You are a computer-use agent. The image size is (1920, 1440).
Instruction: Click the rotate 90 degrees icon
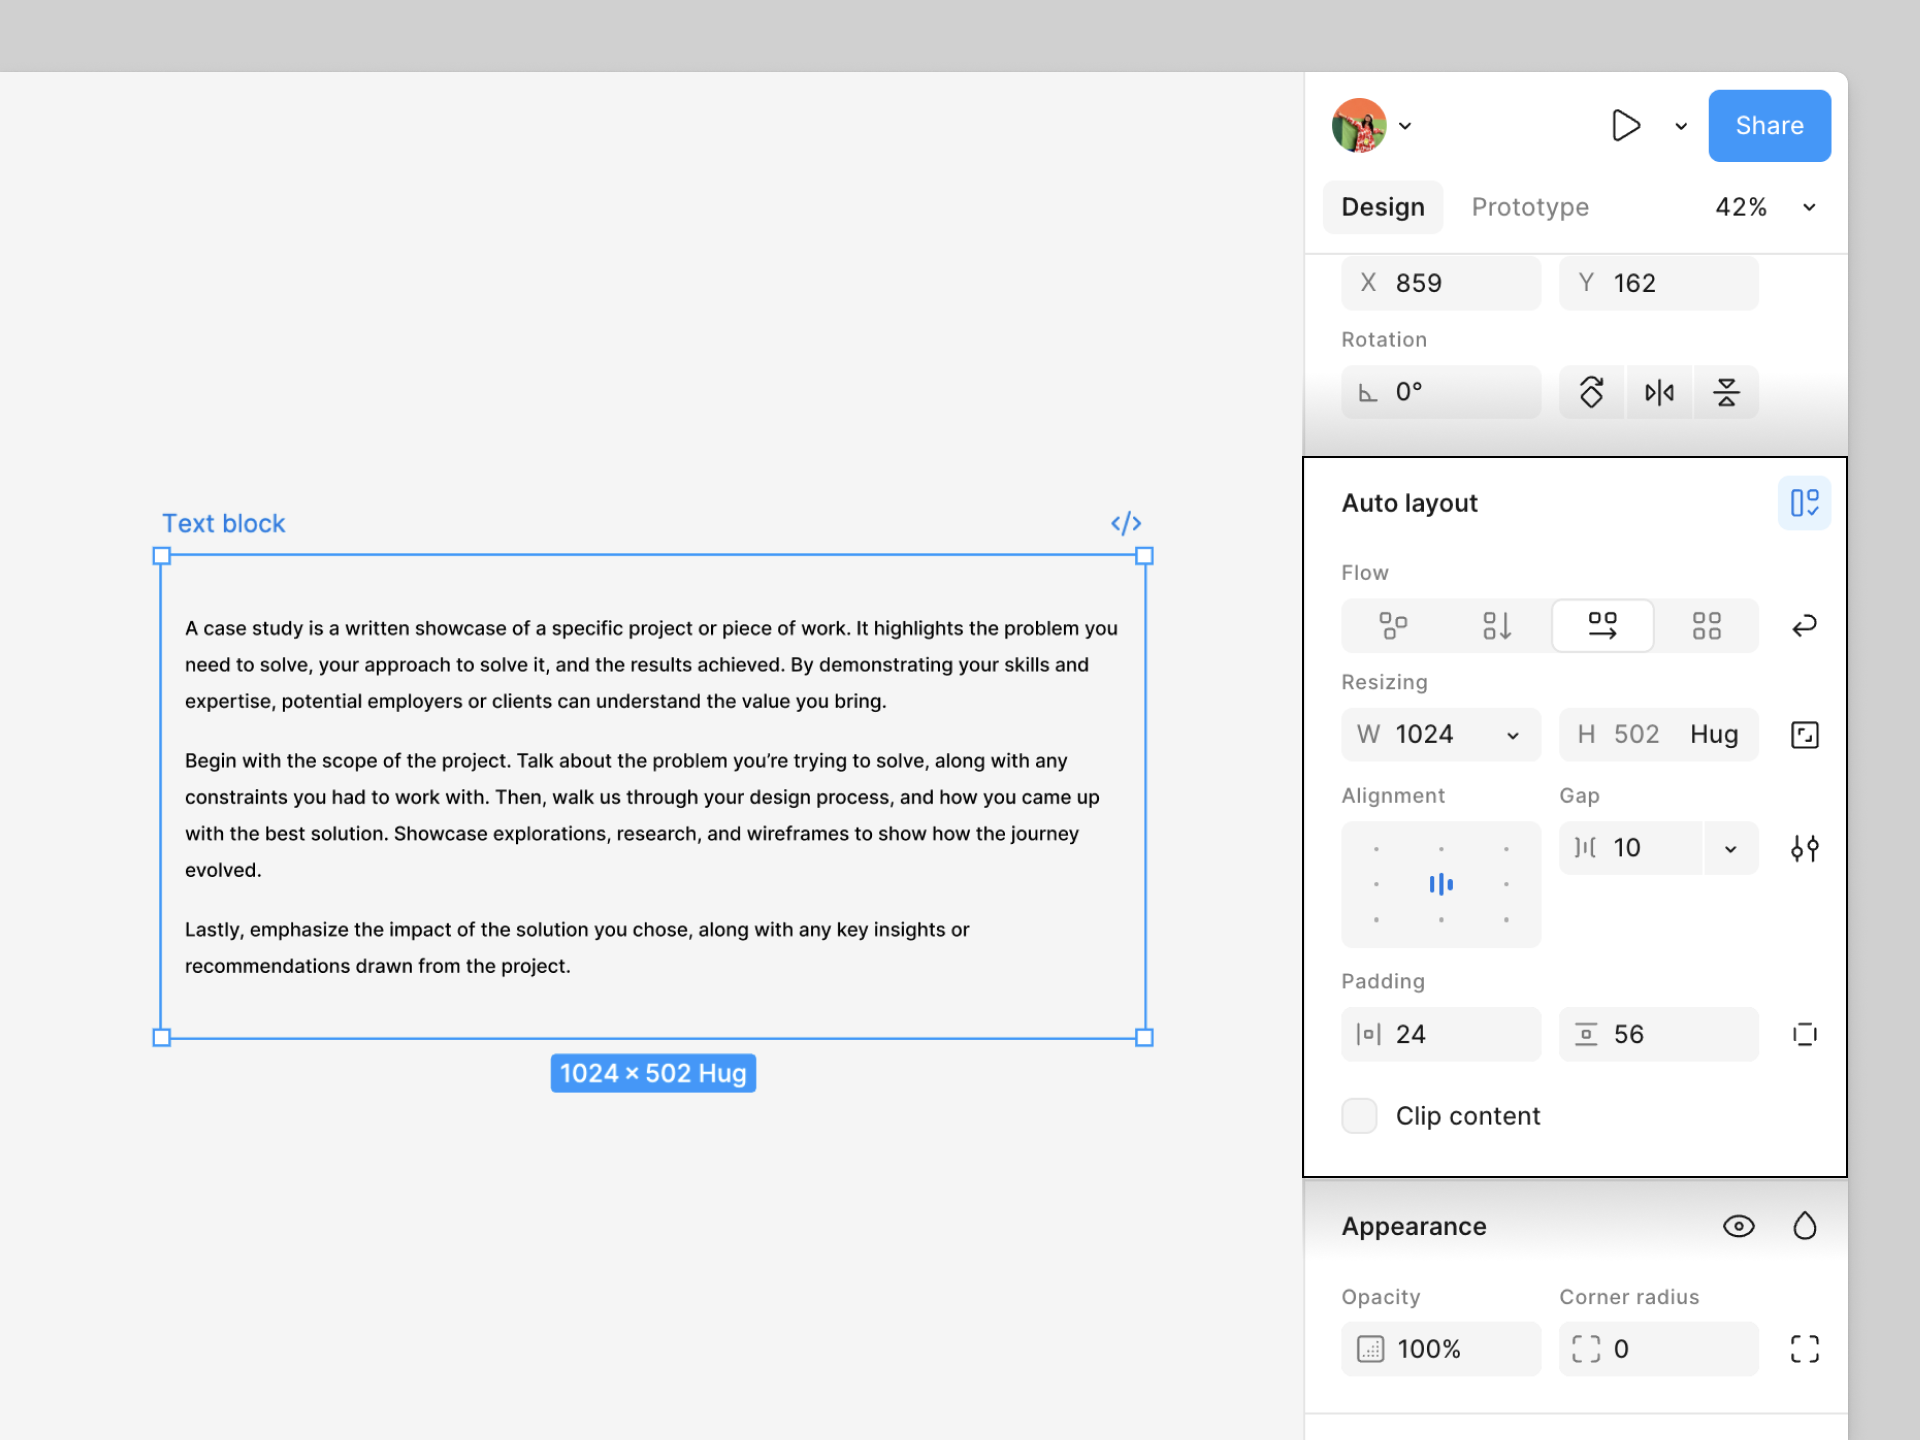(x=1591, y=392)
